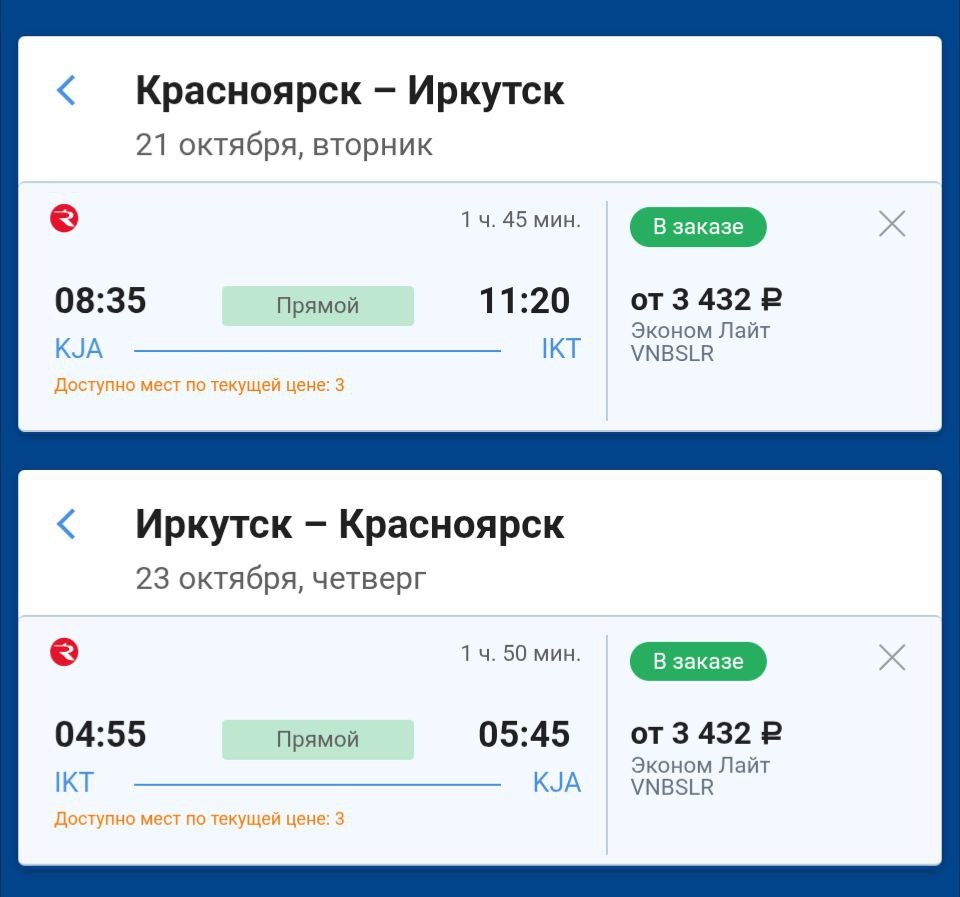The image size is (960, 897).
Task: Click airline logo on Иркутск–Красноярск flight
Action: (x=64, y=653)
